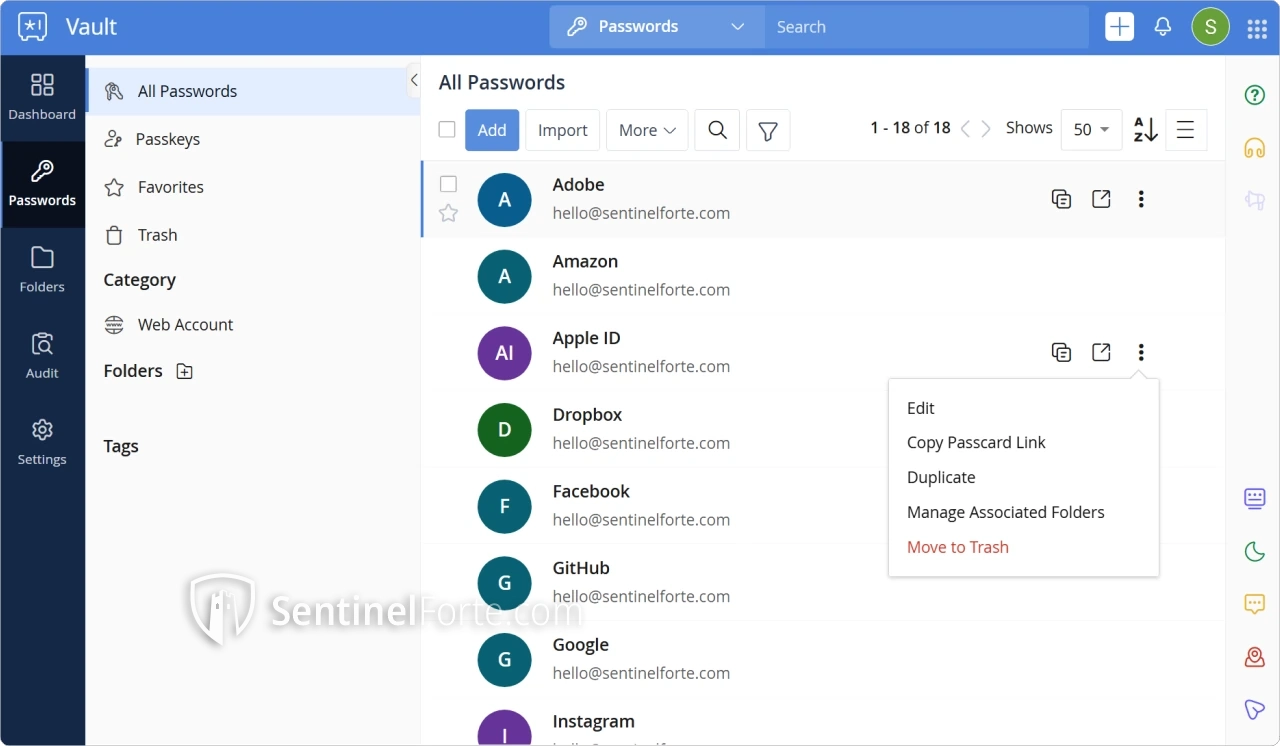Image resolution: width=1280 pixels, height=746 pixels.
Task: Click the A-Z sort icon
Action: pyautogui.click(x=1145, y=129)
